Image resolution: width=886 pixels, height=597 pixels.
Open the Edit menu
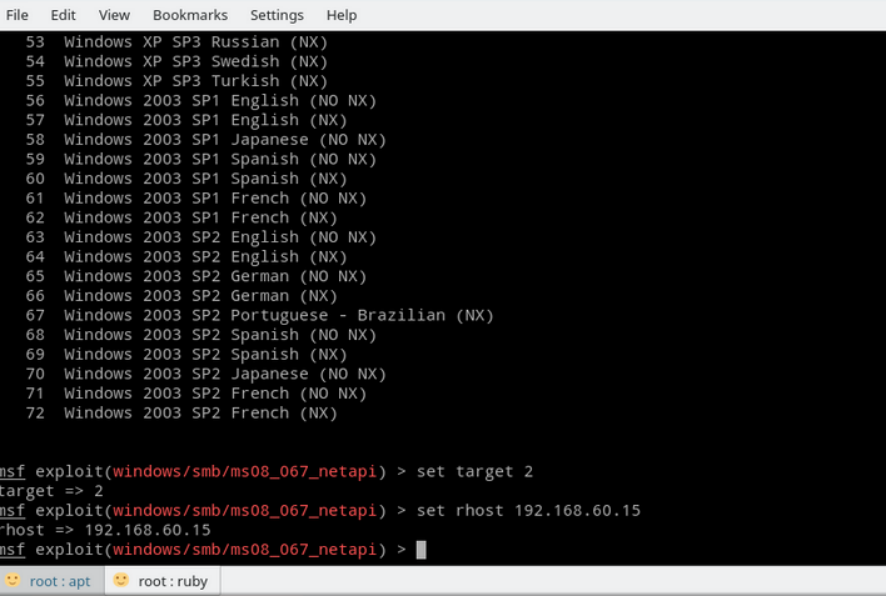tap(63, 15)
